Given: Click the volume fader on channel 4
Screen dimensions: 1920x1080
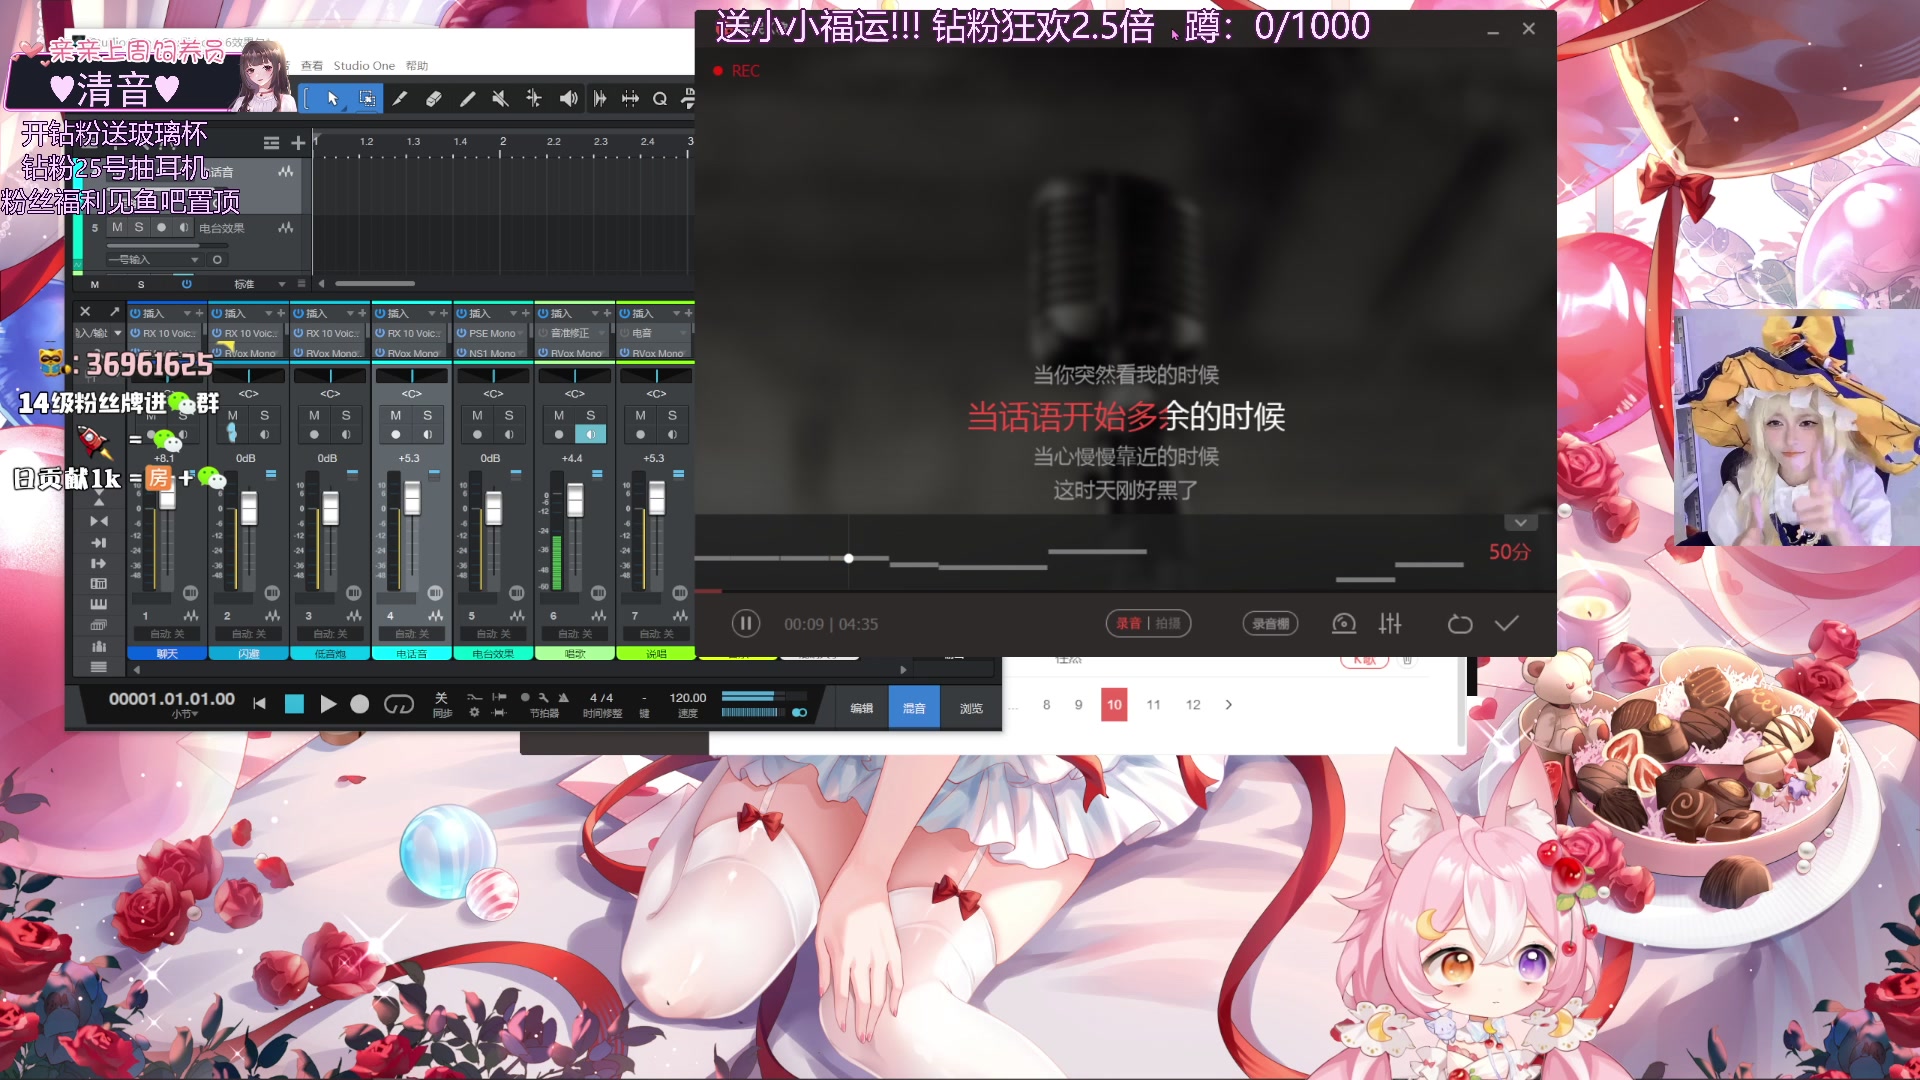Looking at the screenshot, I should [412, 498].
